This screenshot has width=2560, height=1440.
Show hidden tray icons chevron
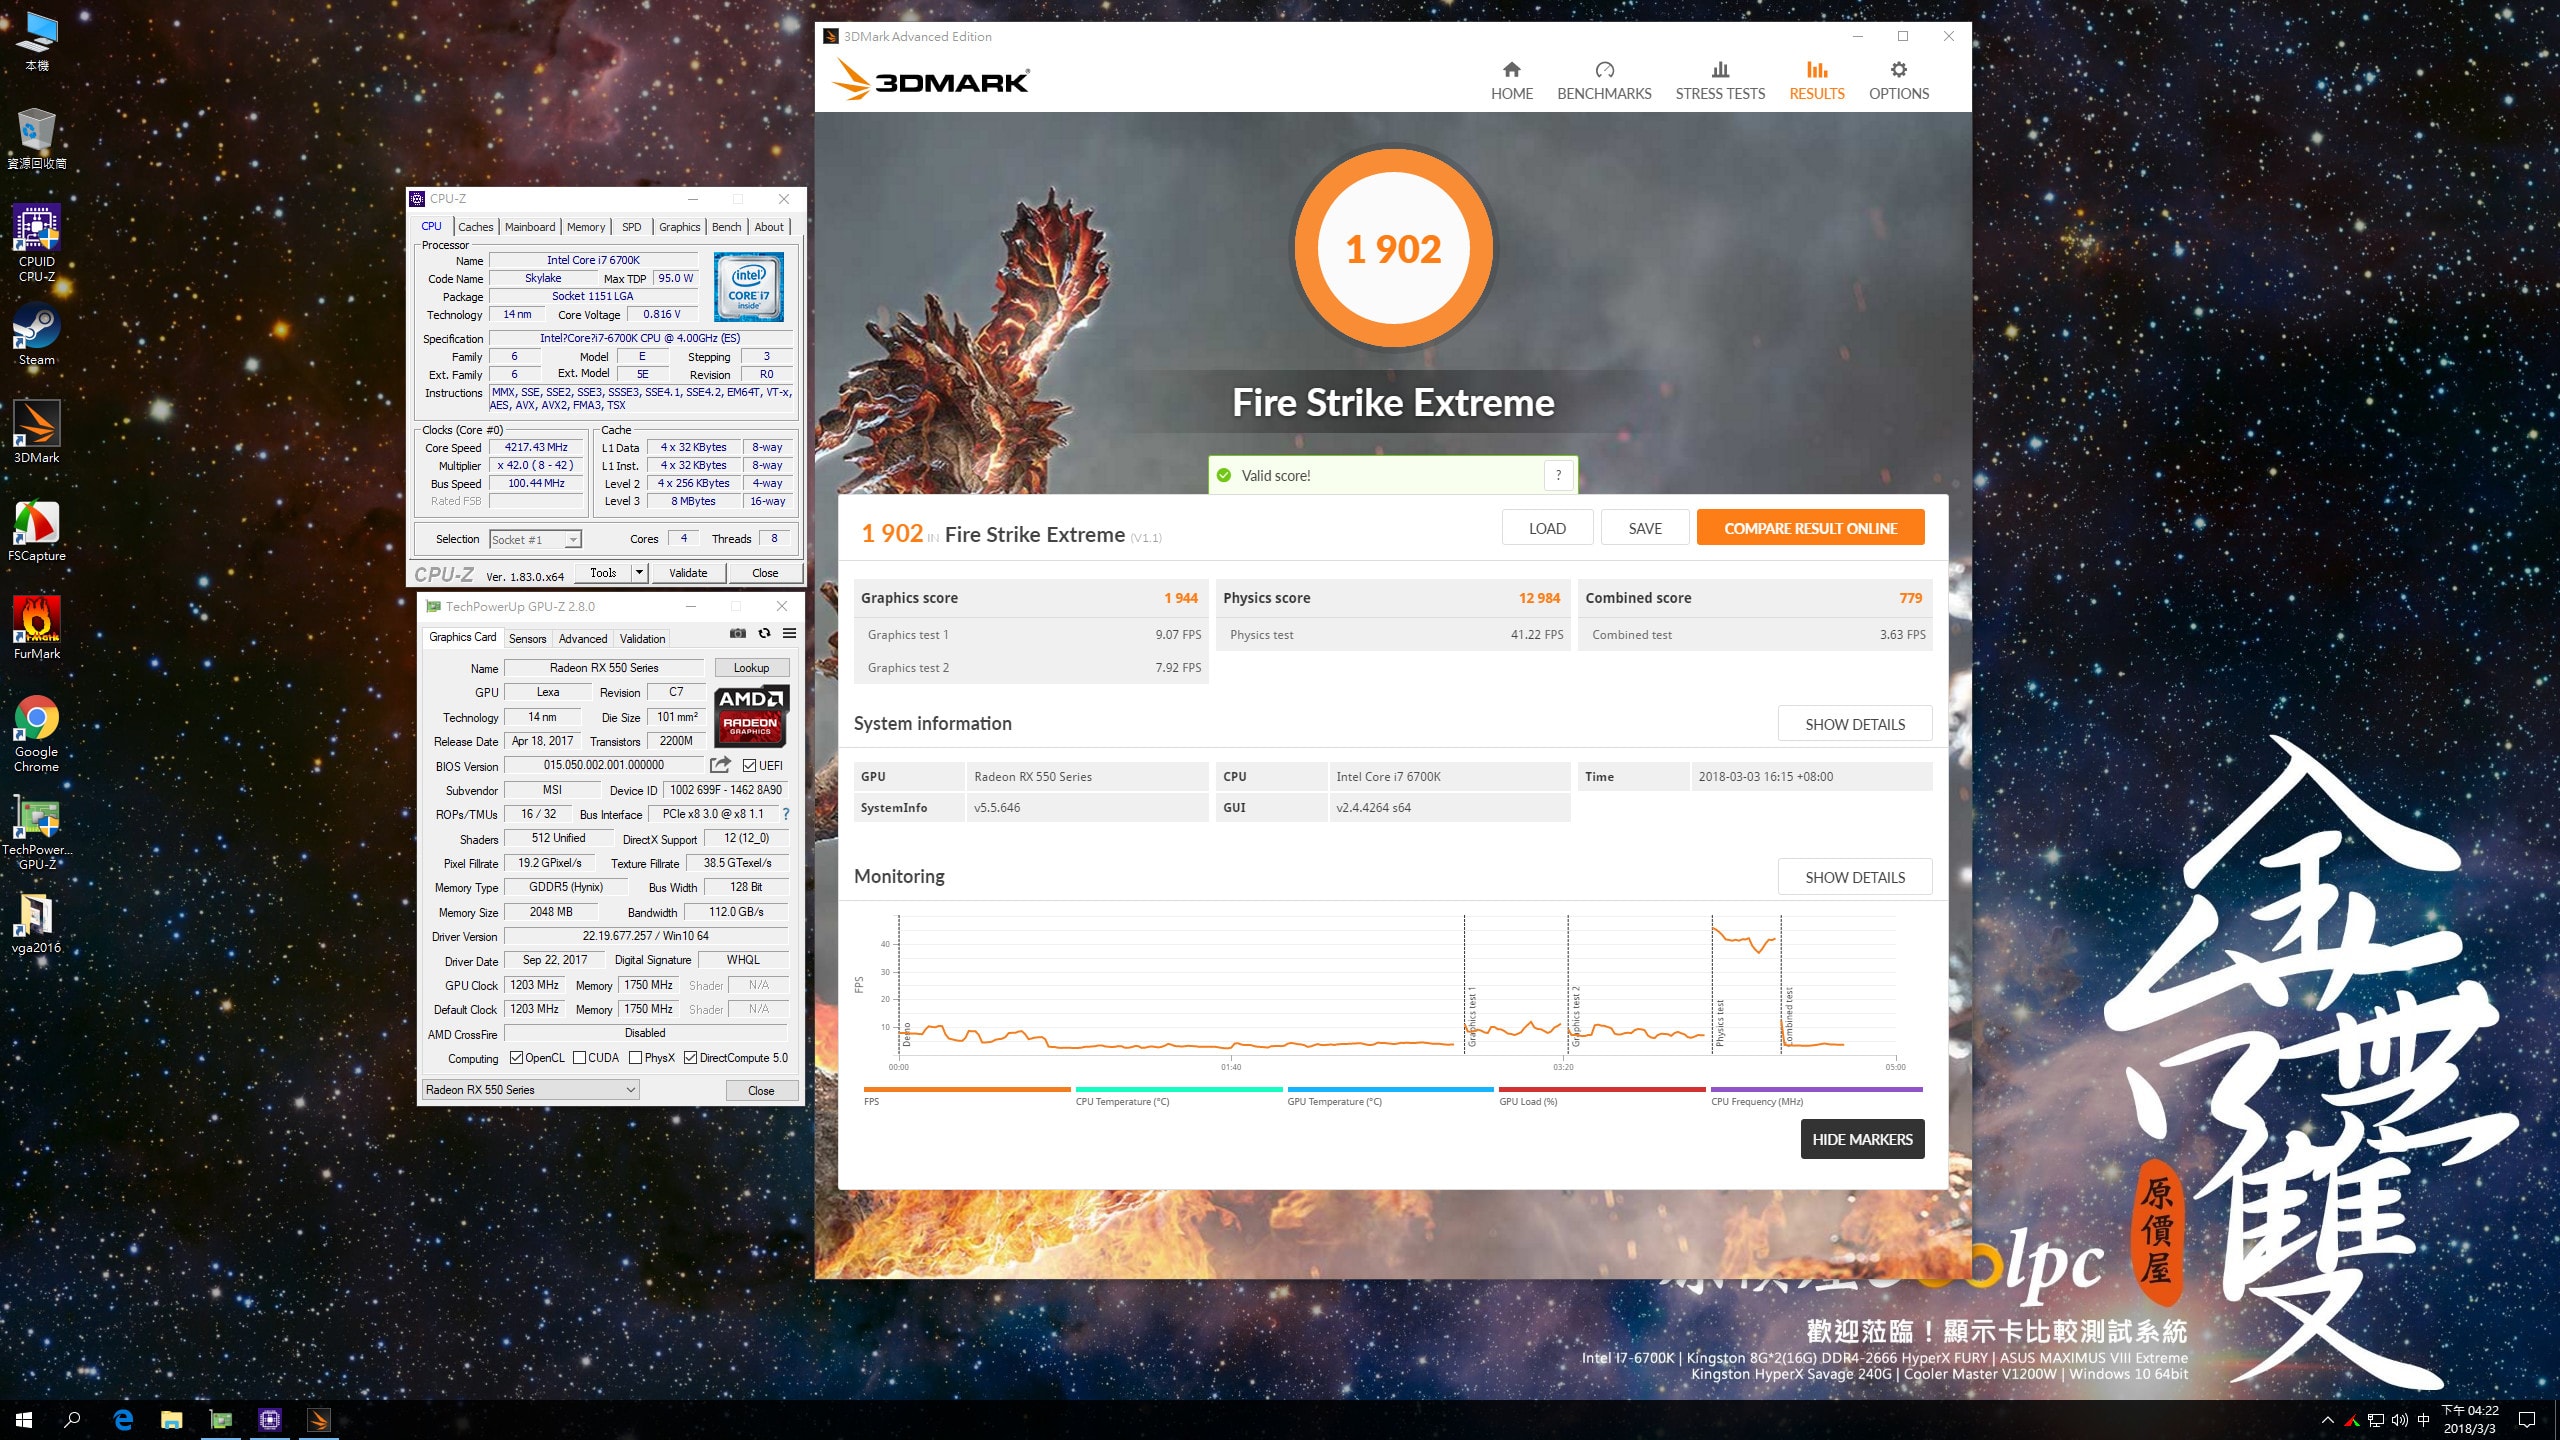pos(2328,1420)
